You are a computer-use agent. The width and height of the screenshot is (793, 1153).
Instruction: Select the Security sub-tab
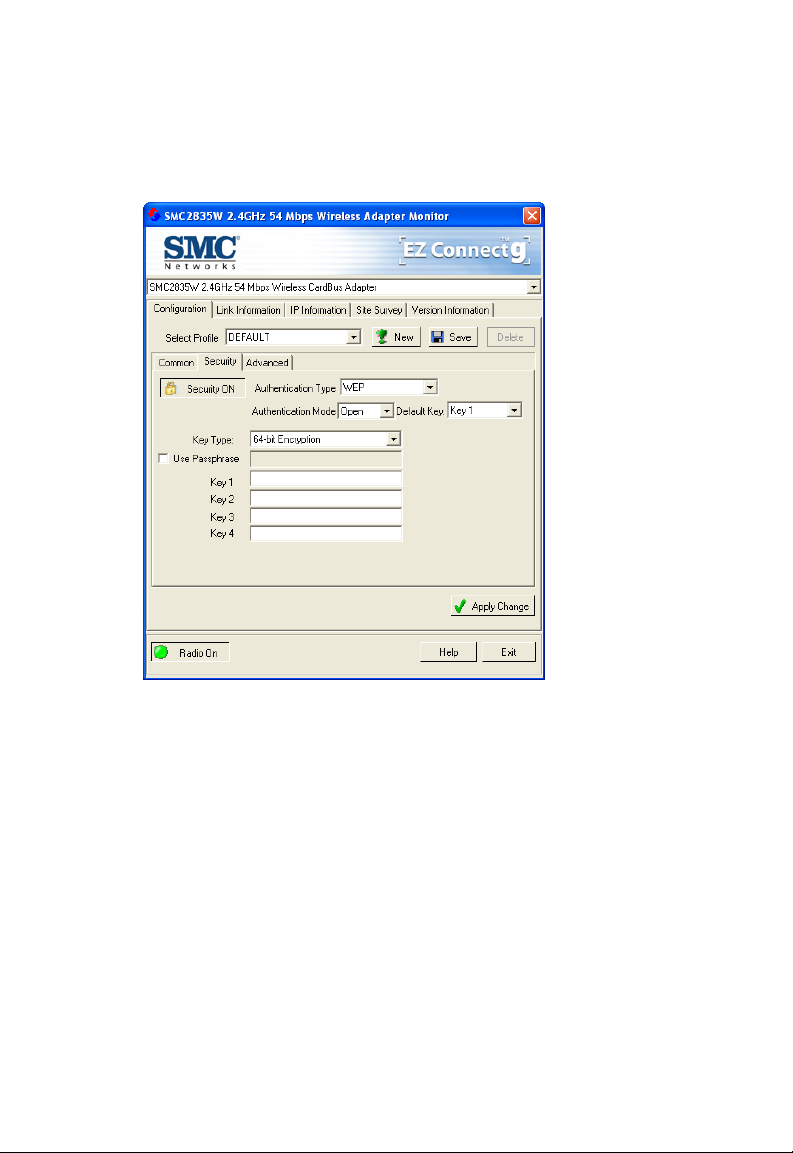(x=220, y=361)
